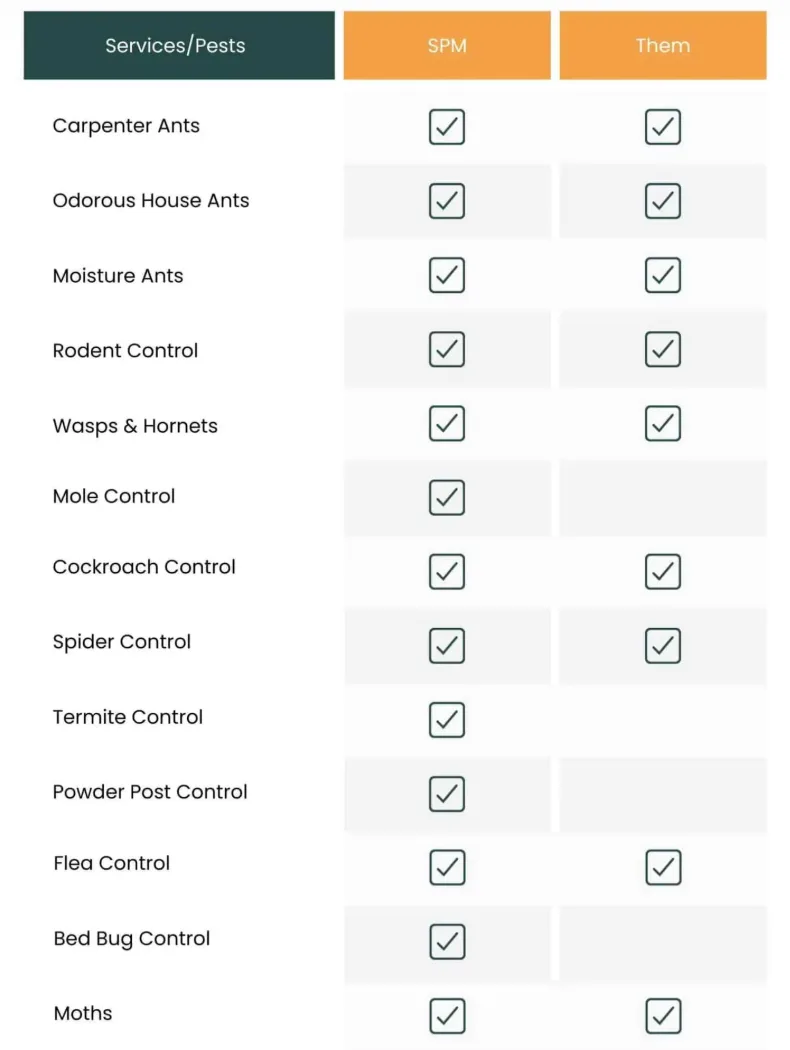Screen dimensions: 790x1050
Task: Click the Termite Control label
Action: (x=127, y=717)
